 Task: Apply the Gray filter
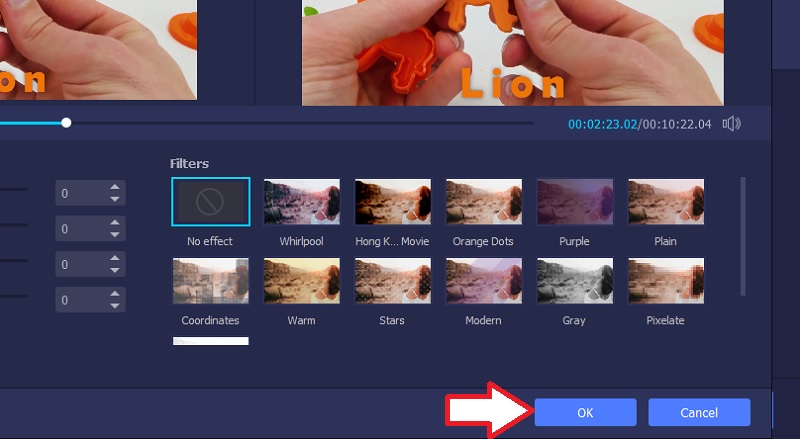[x=574, y=281]
